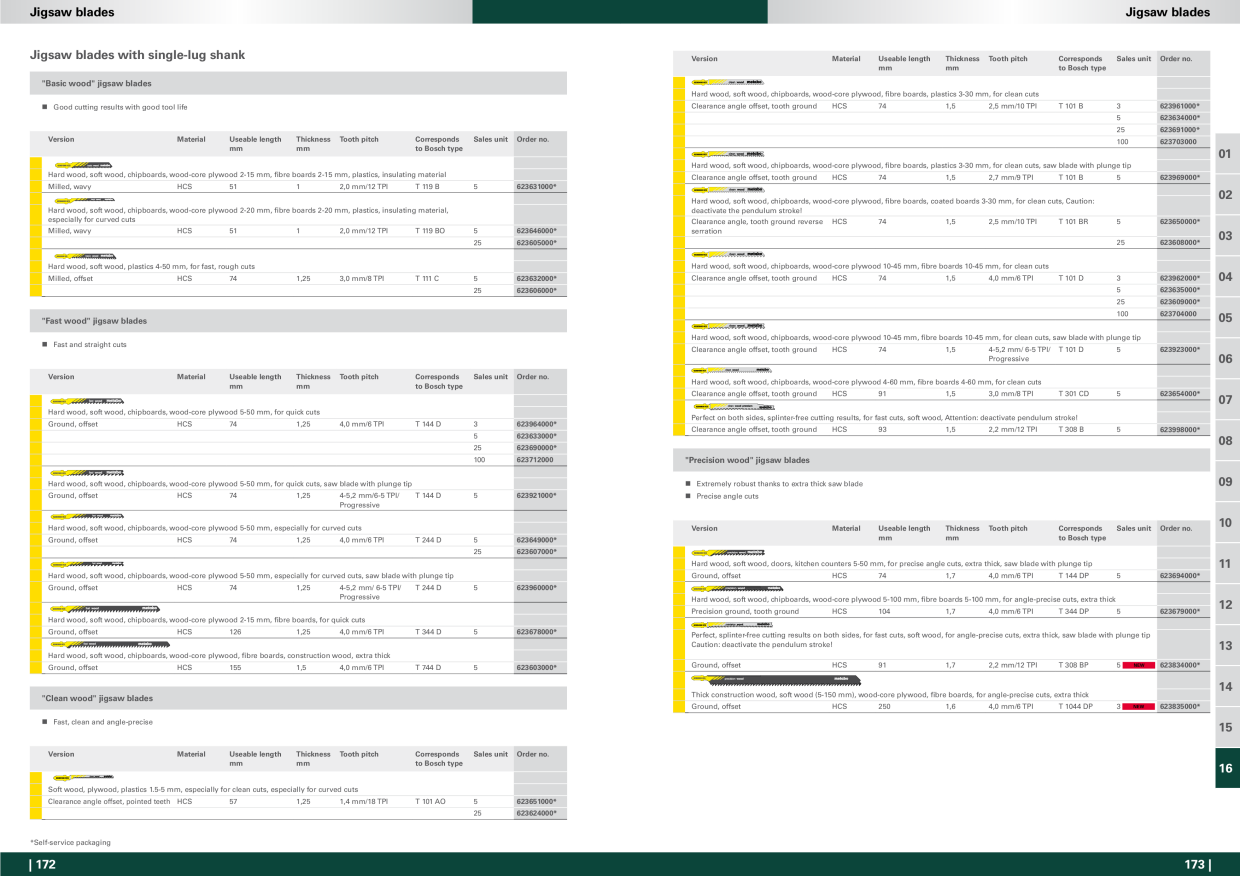Go to chapter tab 05

tap(1226, 318)
